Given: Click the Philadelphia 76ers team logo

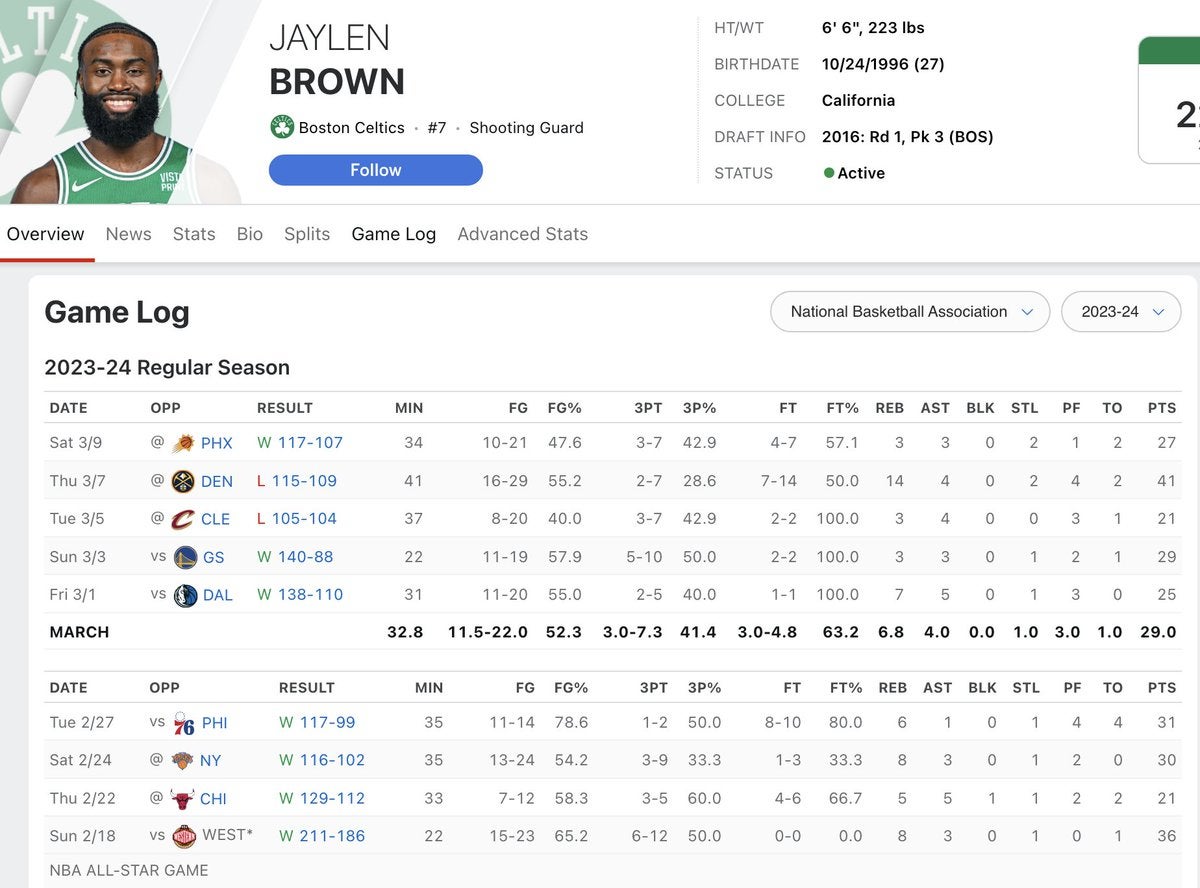Looking at the screenshot, I should pyautogui.click(x=183, y=723).
